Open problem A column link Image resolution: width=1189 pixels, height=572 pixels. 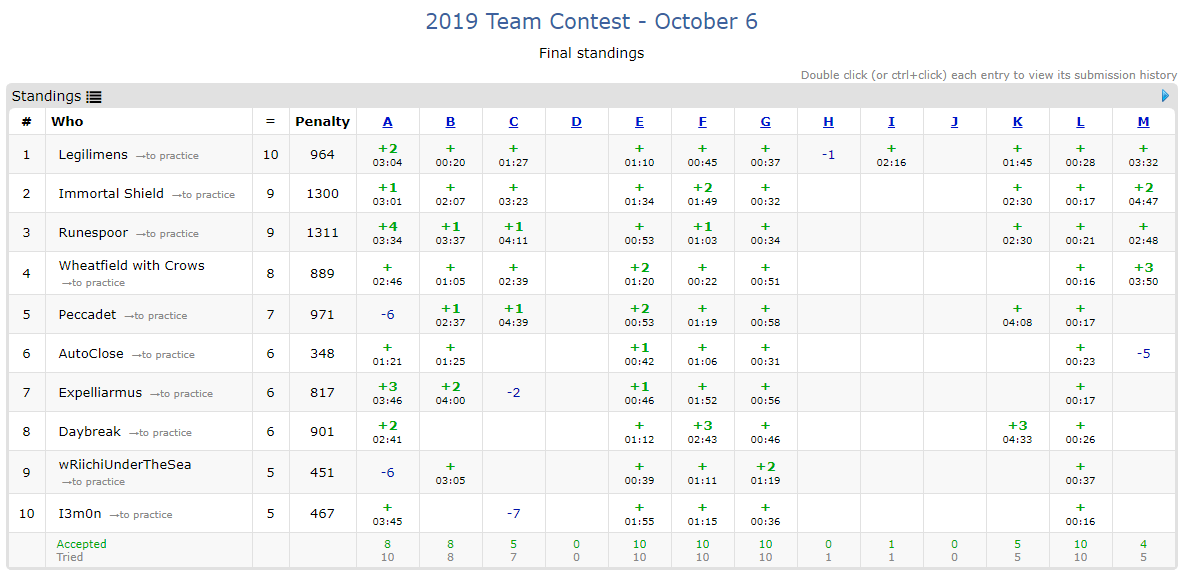387,122
